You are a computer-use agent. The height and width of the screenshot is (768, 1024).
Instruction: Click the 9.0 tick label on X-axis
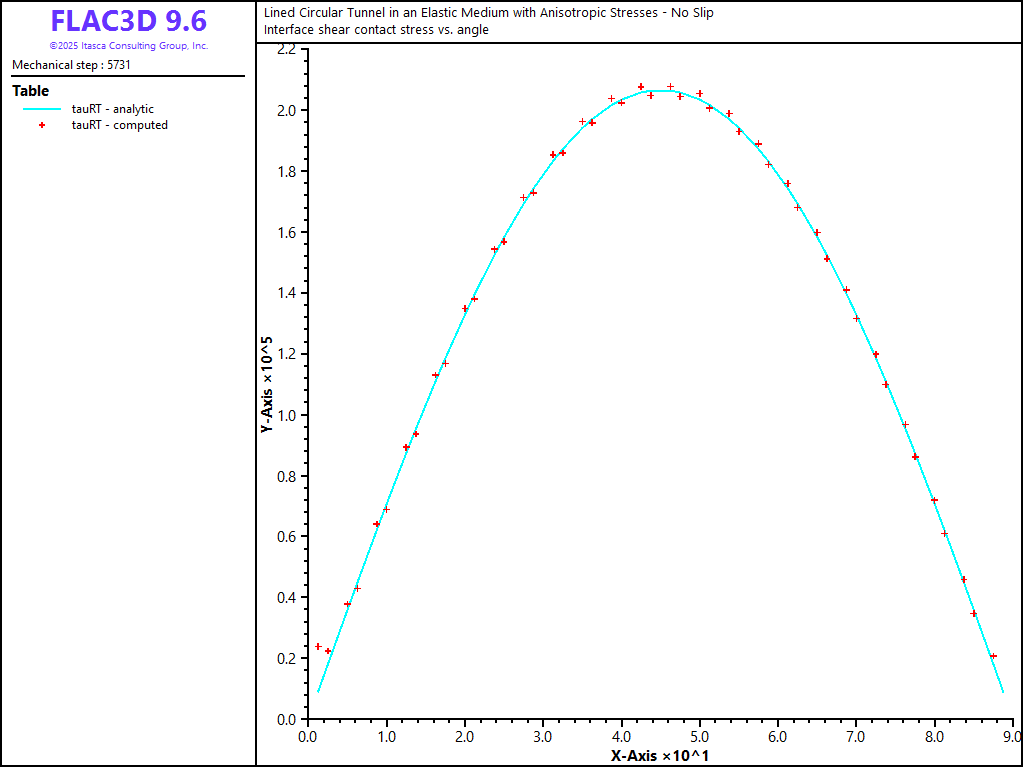click(1012, 737)
